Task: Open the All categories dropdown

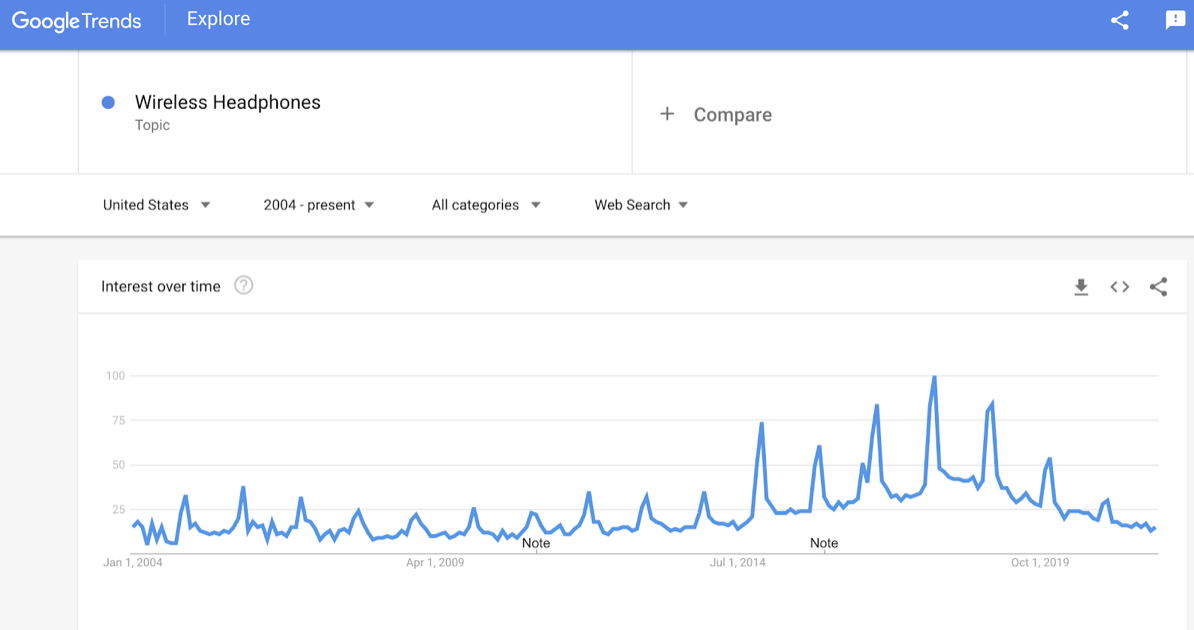Action: tap(486, 205)
